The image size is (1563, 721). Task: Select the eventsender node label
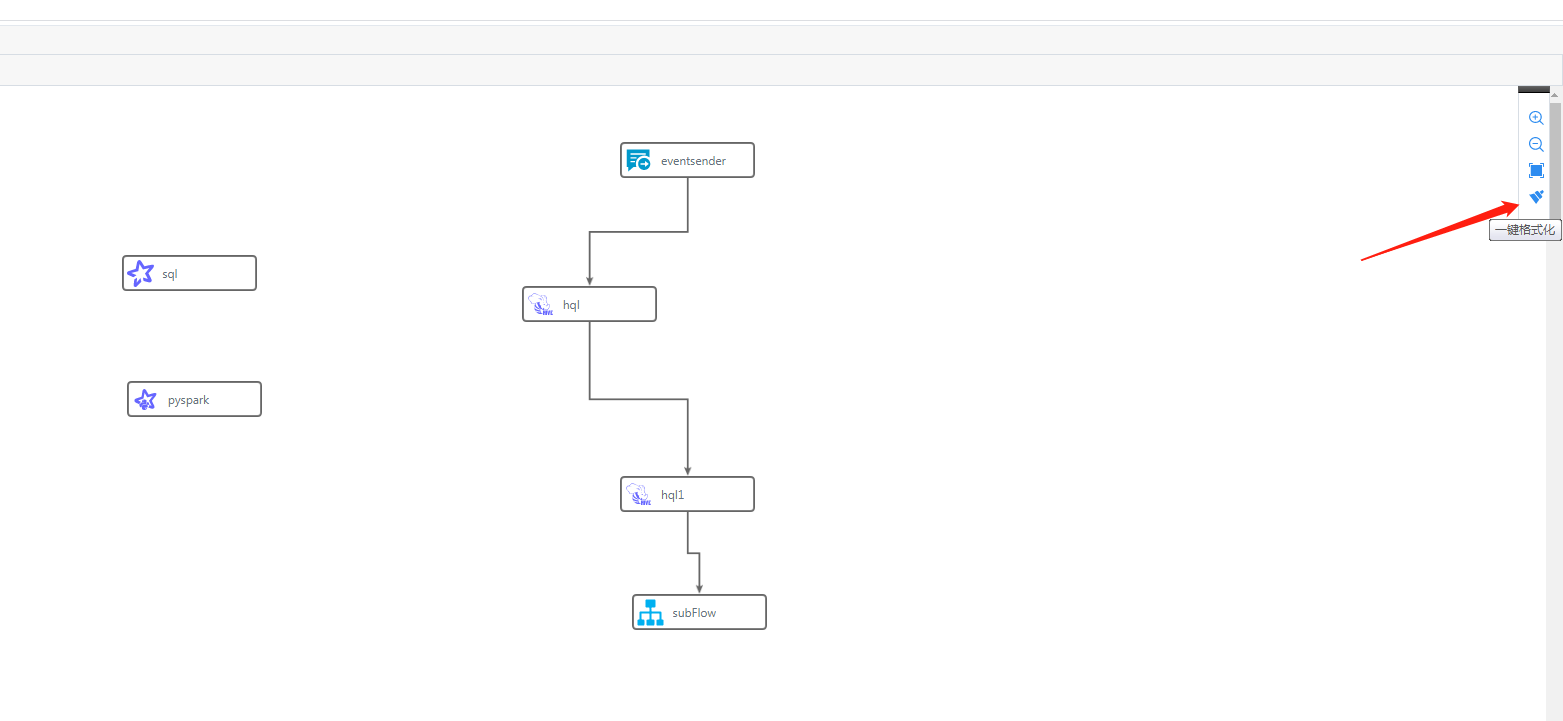693,161
